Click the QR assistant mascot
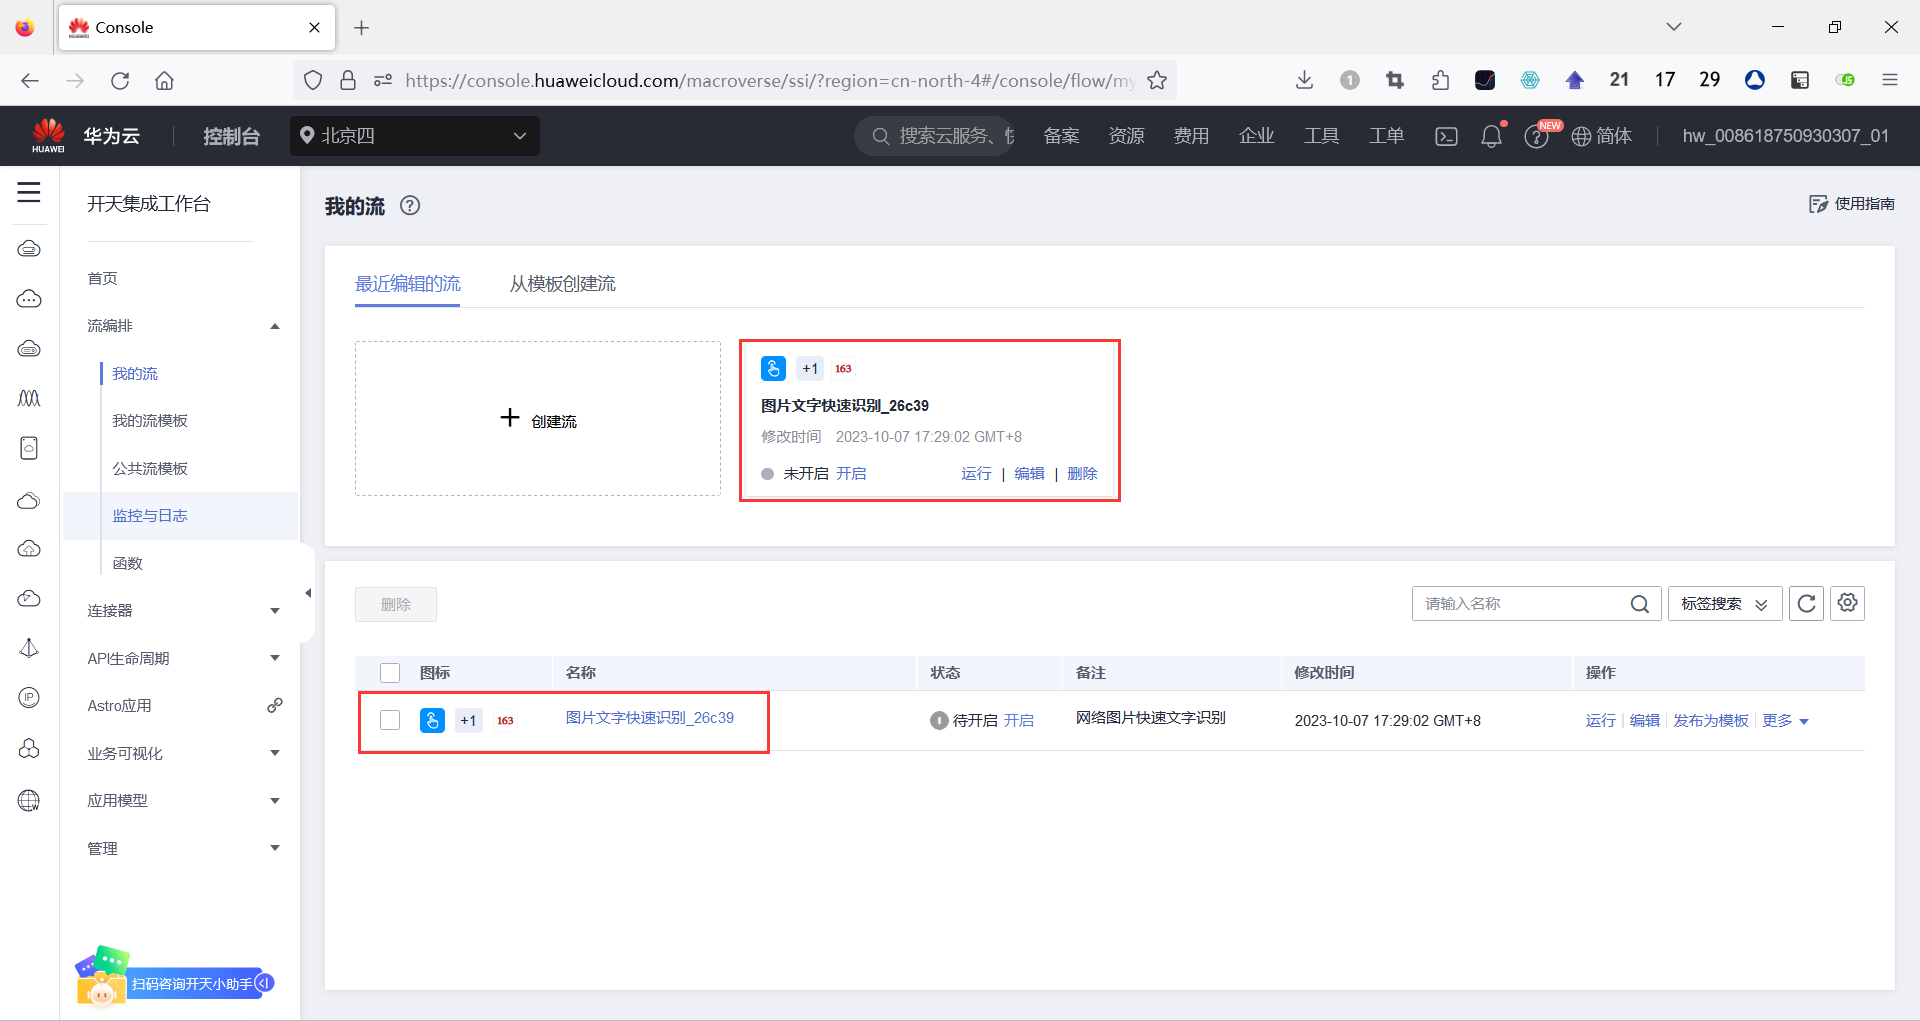 coord(101,975)
